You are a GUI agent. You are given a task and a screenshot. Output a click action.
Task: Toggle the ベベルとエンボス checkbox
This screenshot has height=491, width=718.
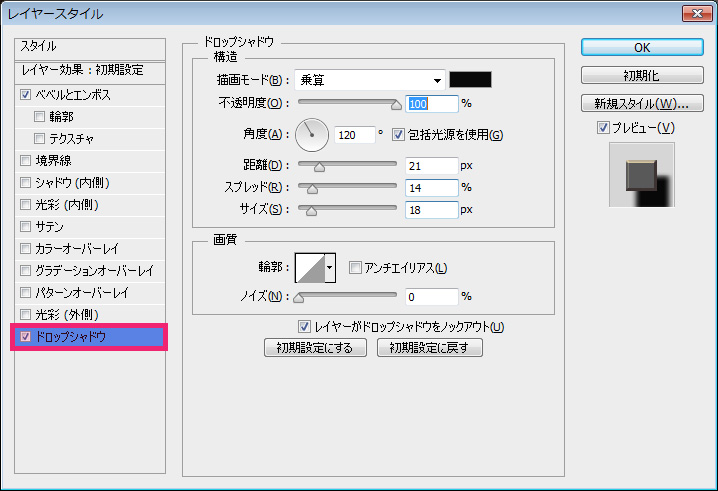pos(25,95)
